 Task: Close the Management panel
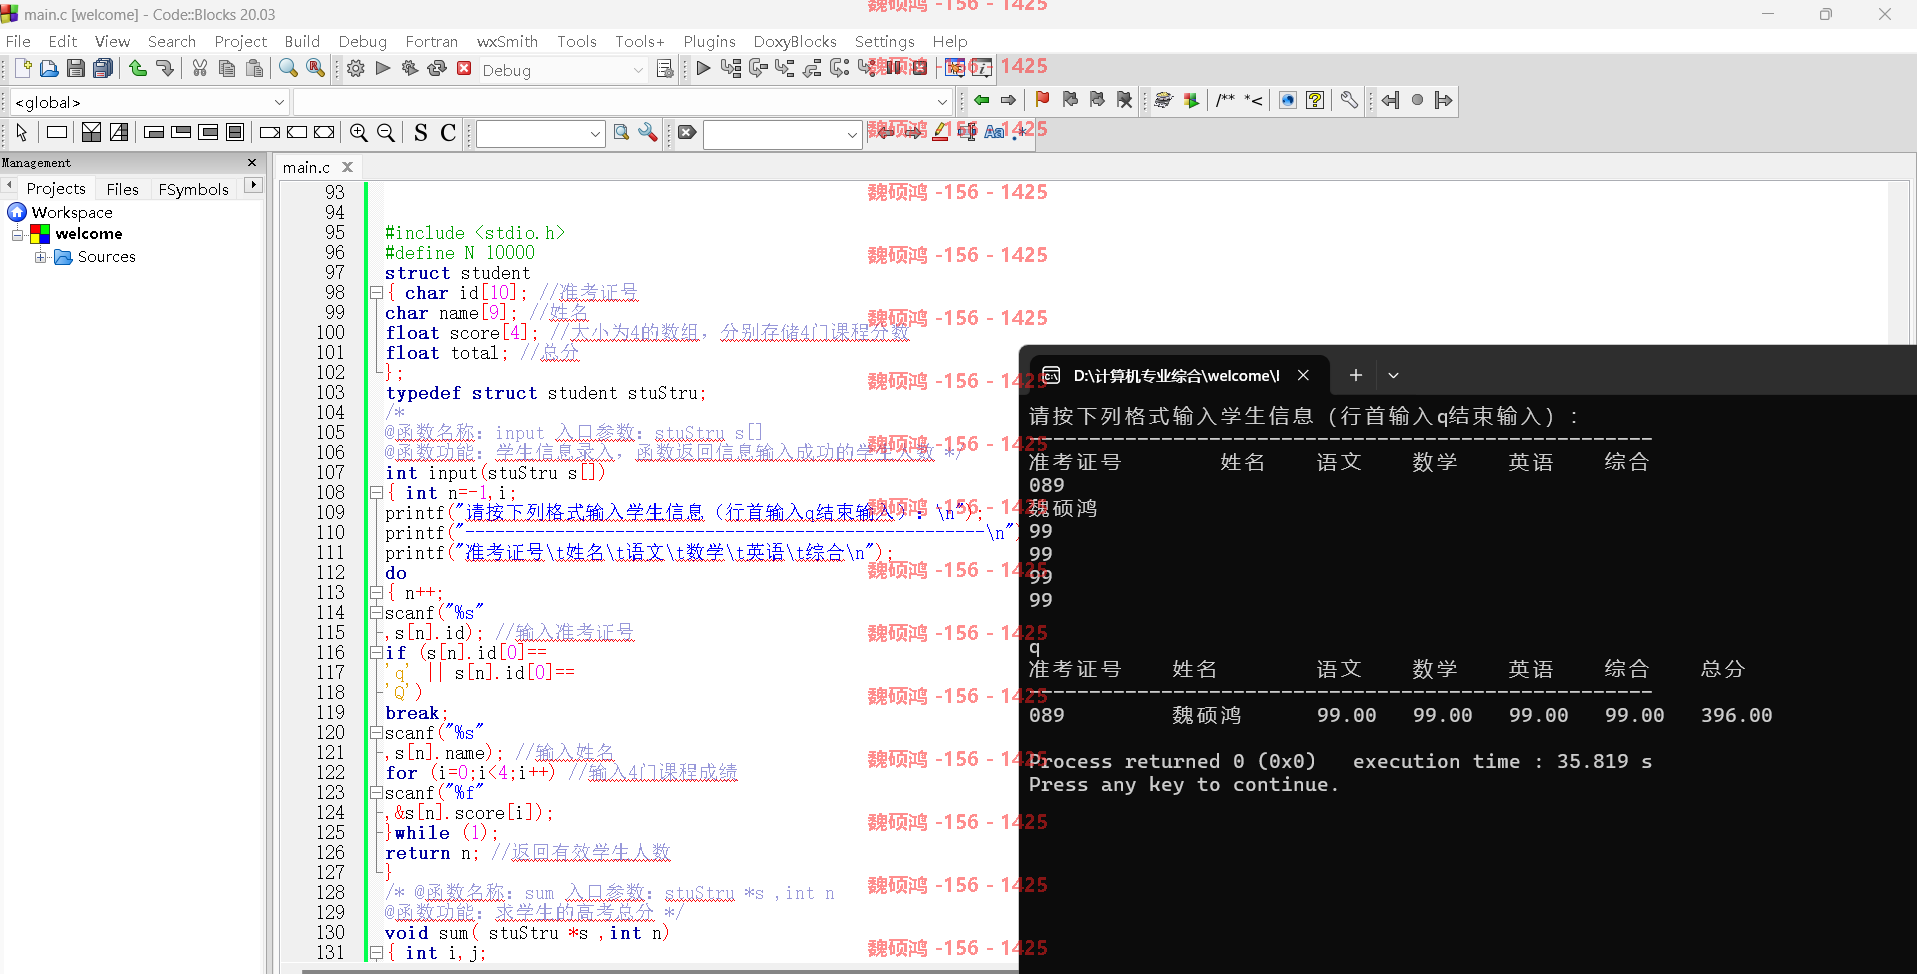(252, 162)
